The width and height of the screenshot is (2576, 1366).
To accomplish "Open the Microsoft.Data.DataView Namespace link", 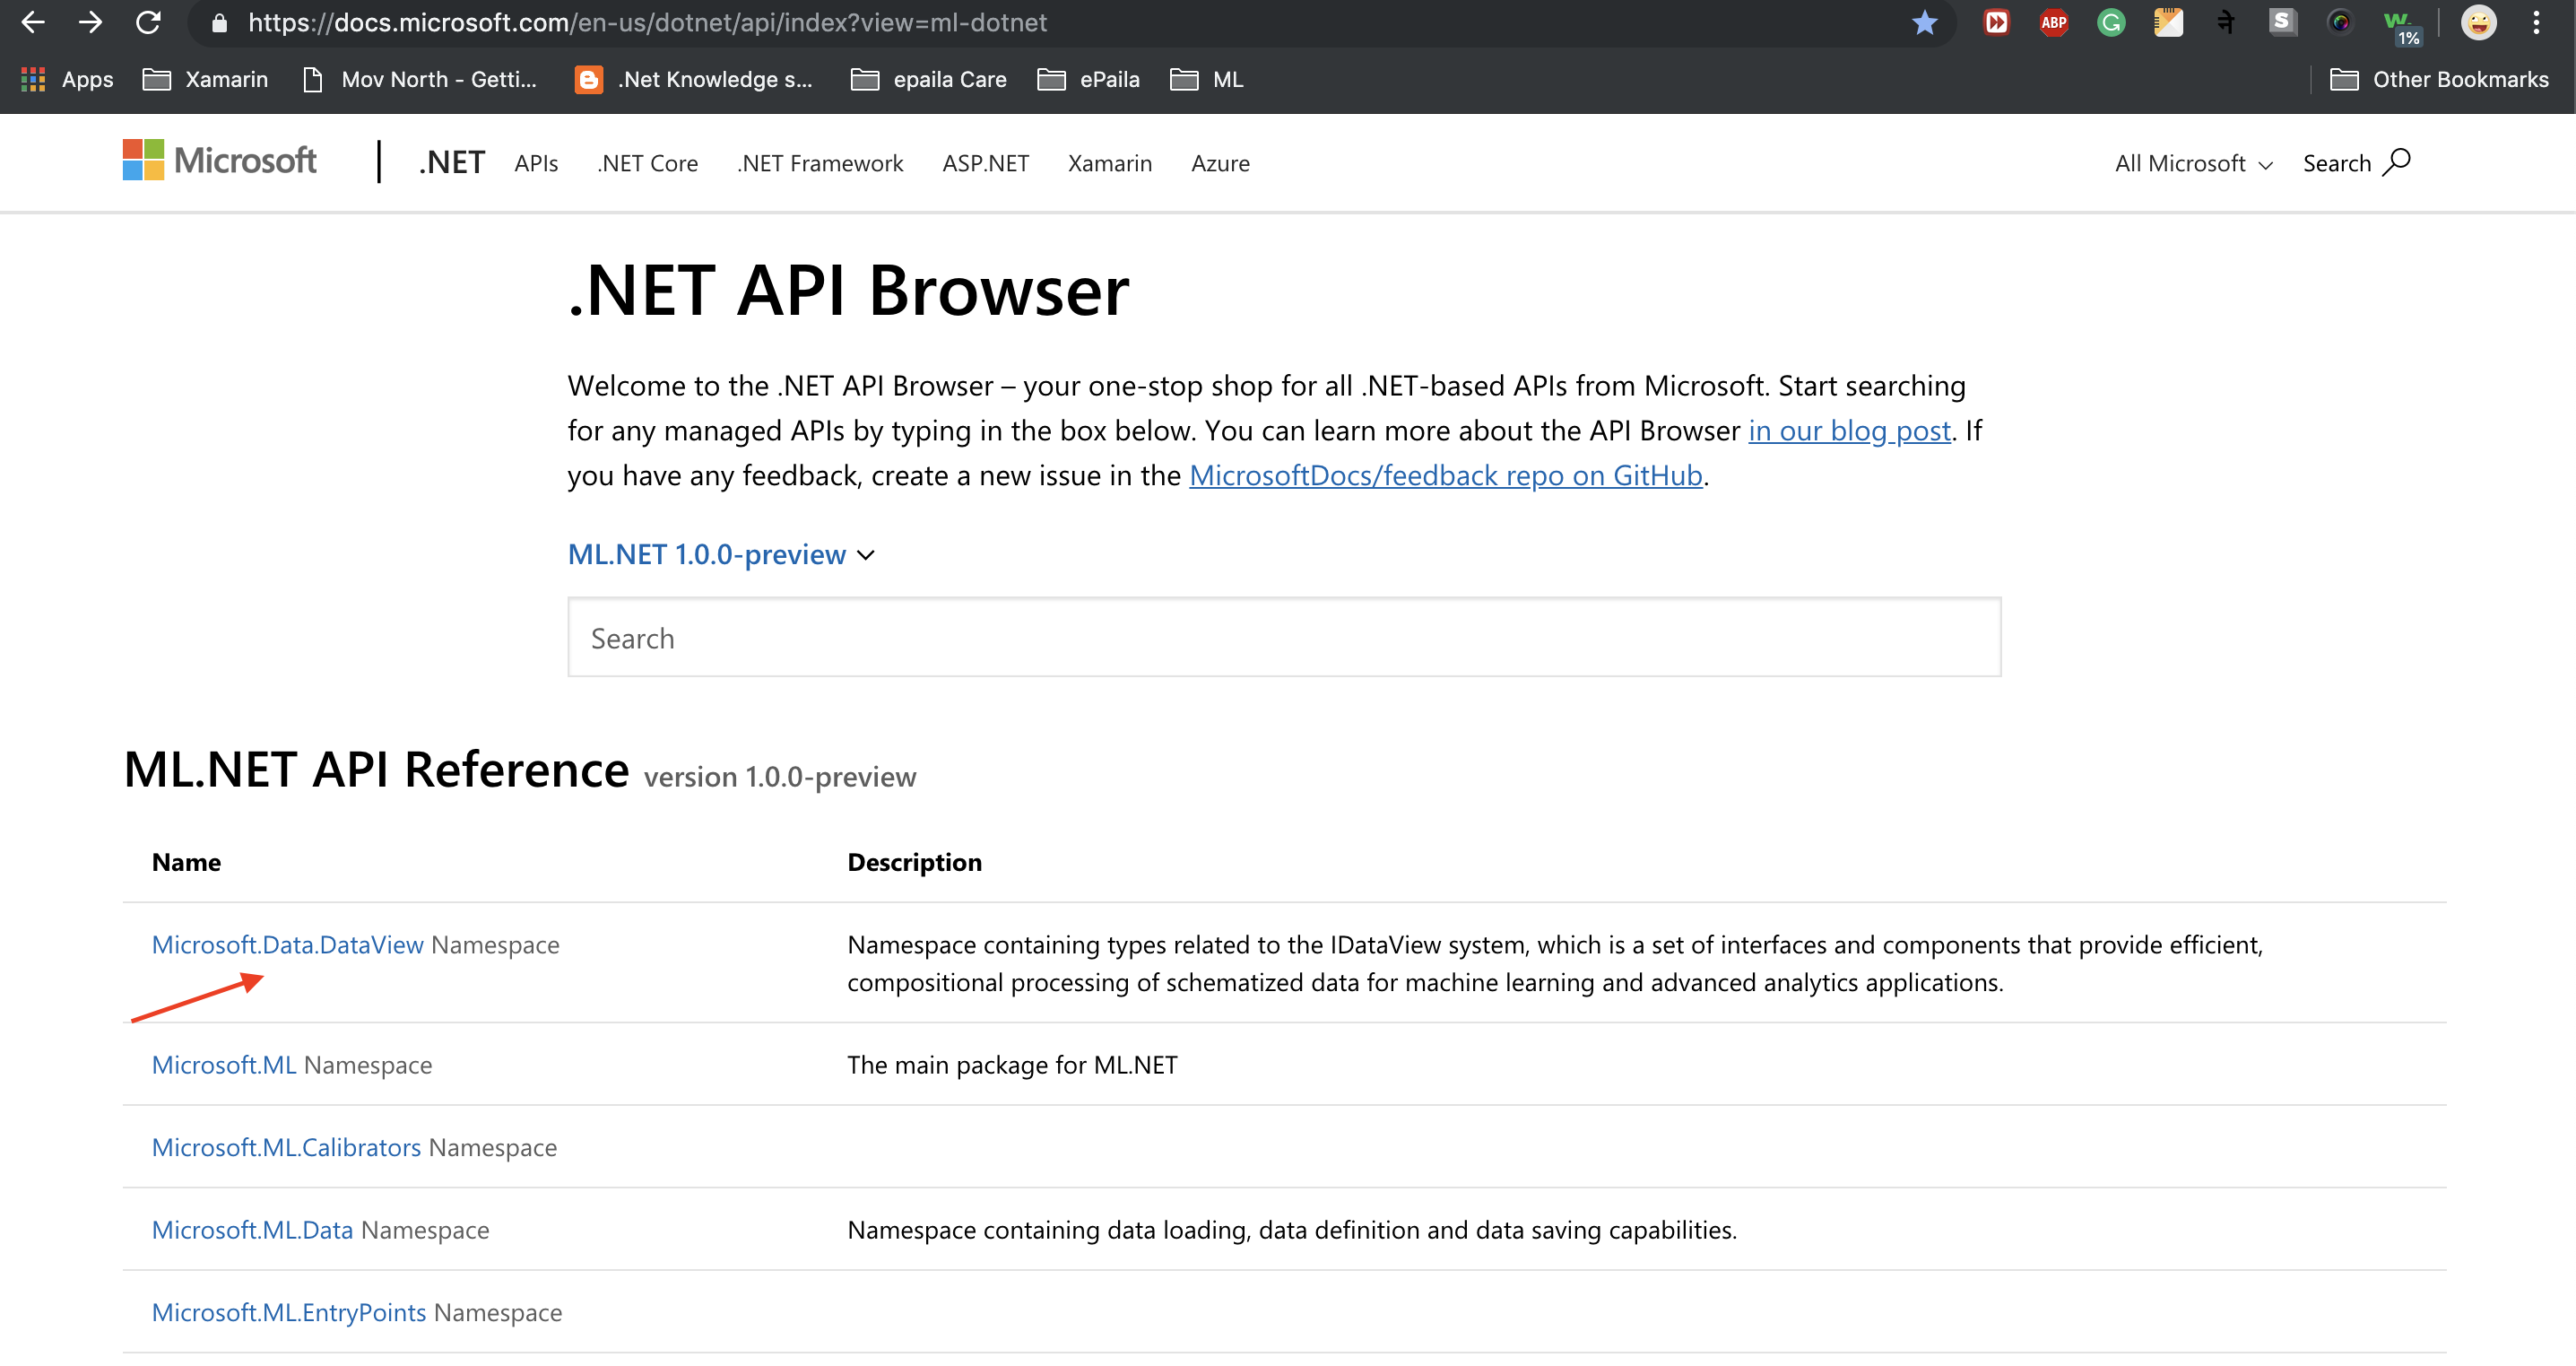I will (287, 944).
